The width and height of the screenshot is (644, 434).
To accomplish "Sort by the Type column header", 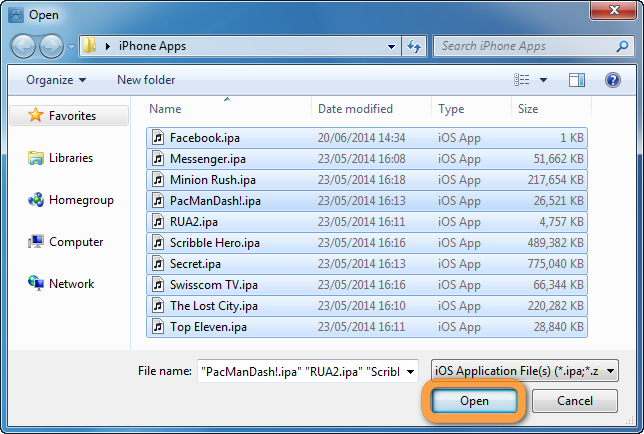I will 451,109.
